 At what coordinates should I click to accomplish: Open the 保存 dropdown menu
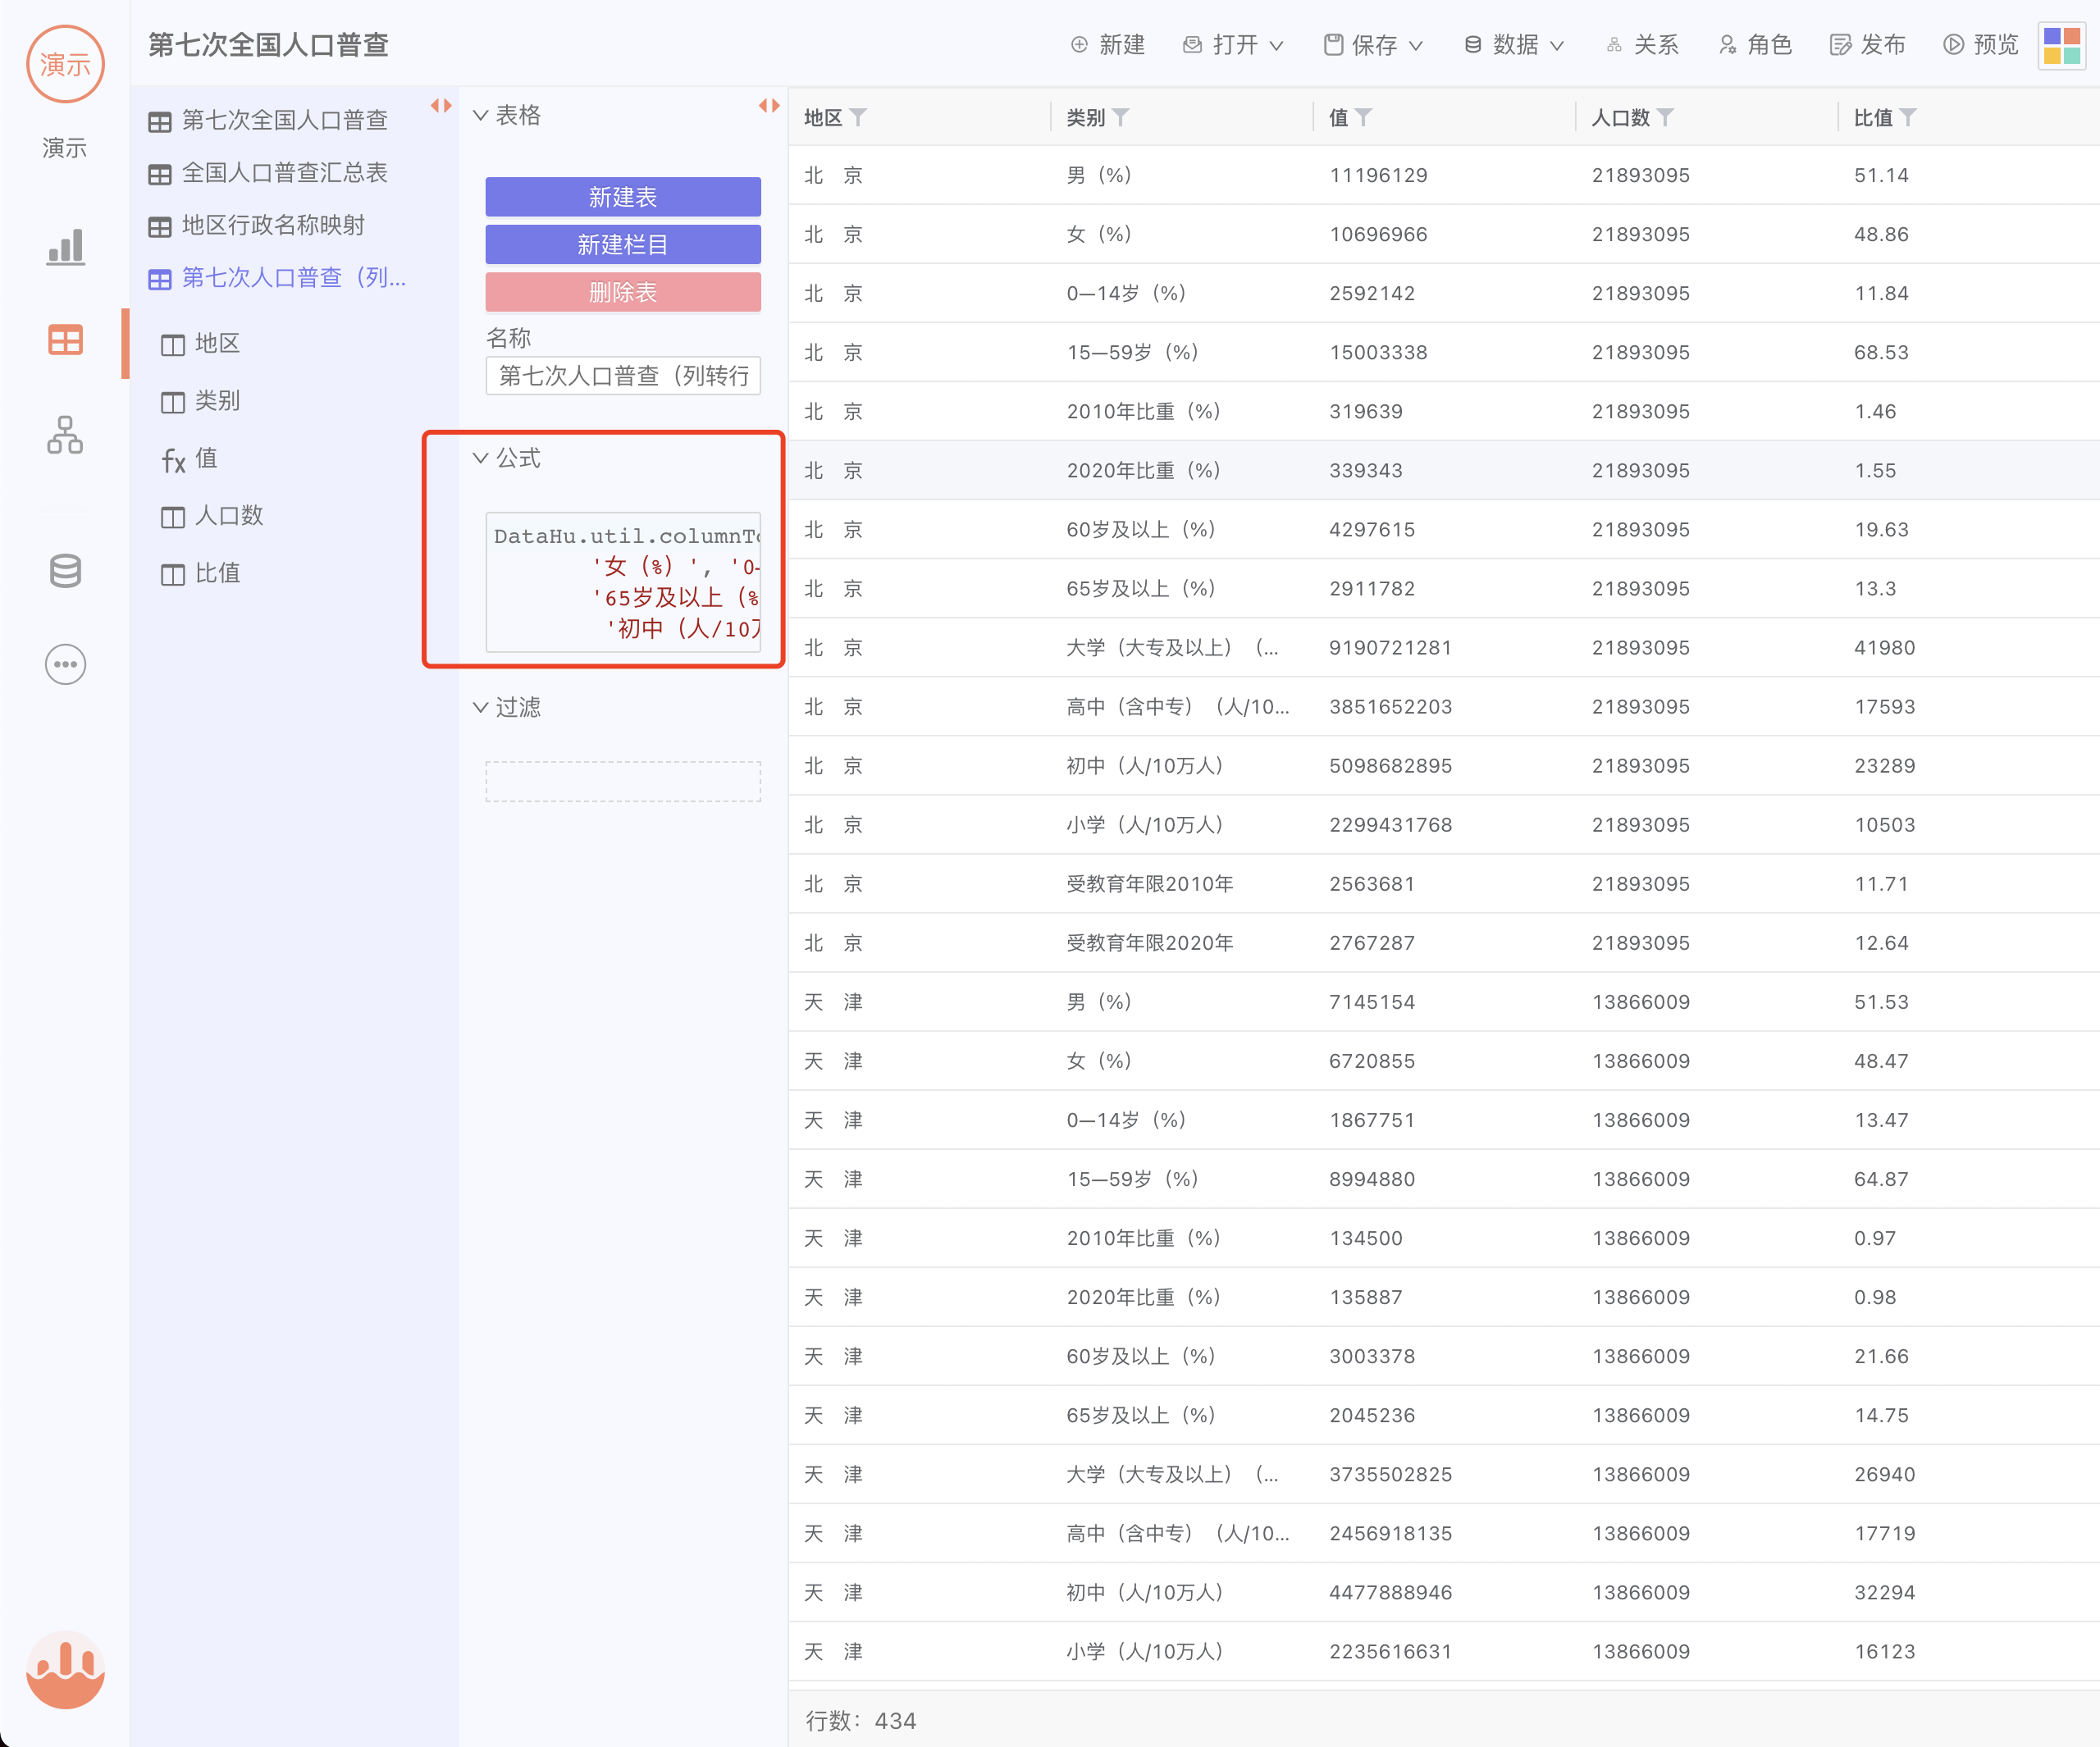click(1373, 45)
